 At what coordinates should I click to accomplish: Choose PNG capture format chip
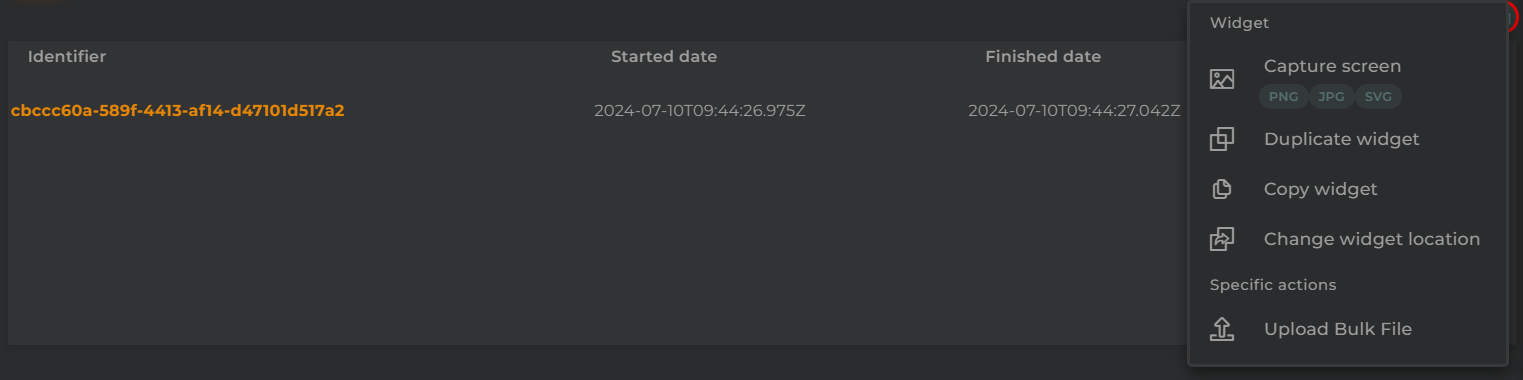pyautogui.click(x=1283, y=97)
